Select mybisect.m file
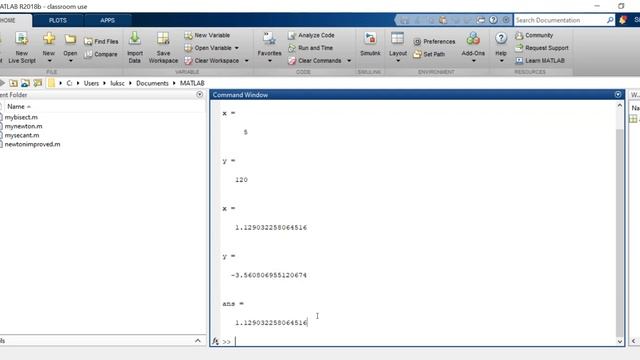 [21, 117]
